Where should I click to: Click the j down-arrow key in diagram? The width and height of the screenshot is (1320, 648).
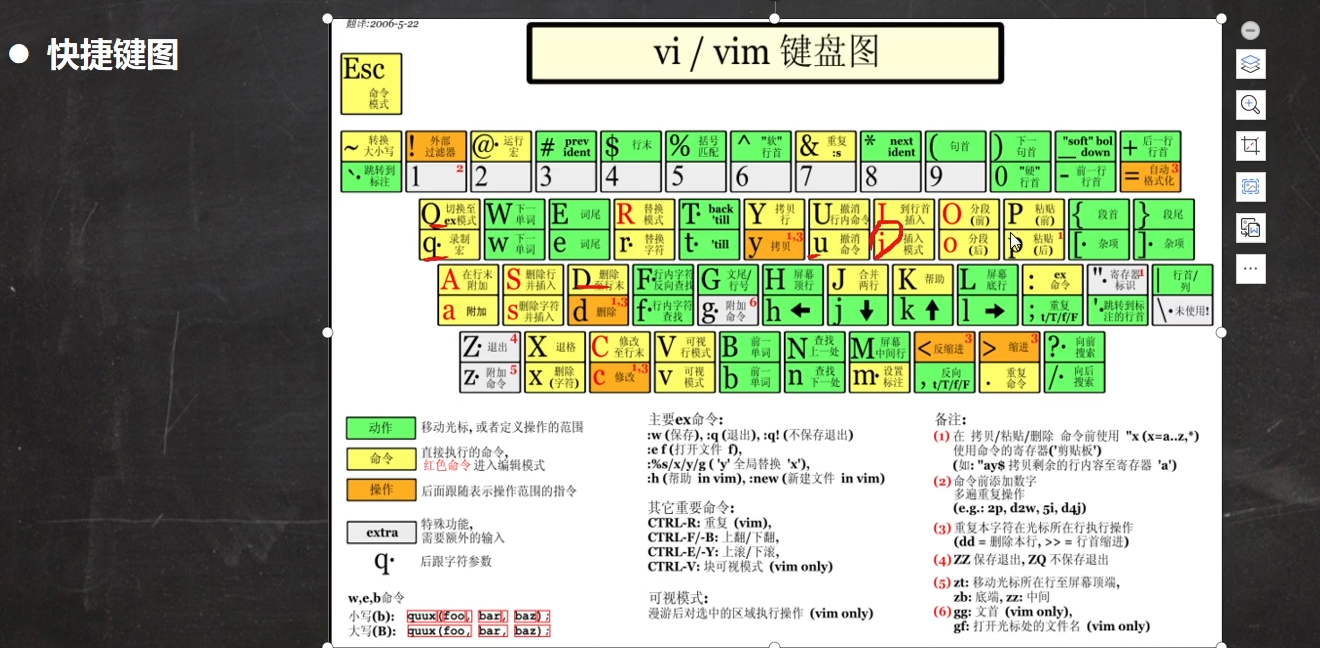858,311
